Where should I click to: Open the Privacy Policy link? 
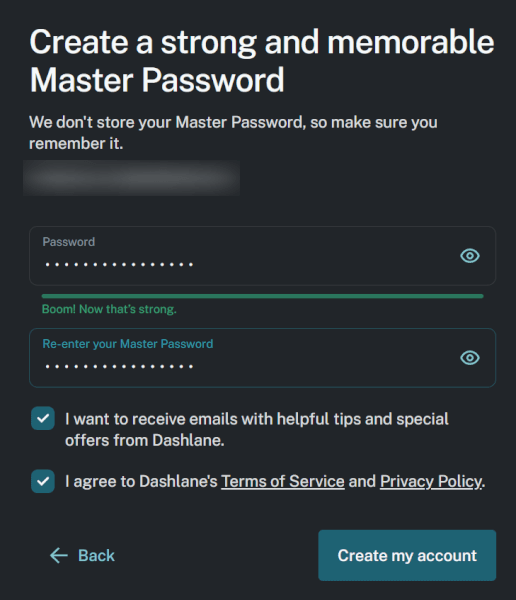[431, 481]
